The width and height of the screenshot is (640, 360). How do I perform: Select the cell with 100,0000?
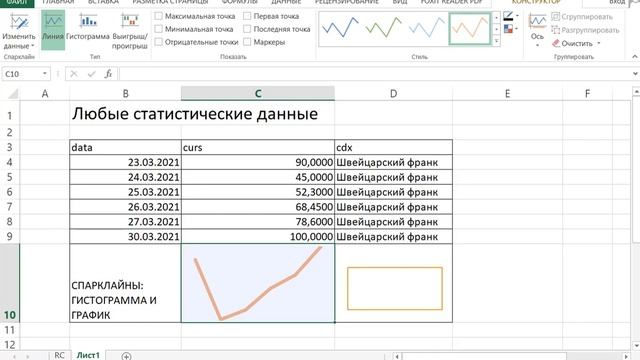click(258, 236)
